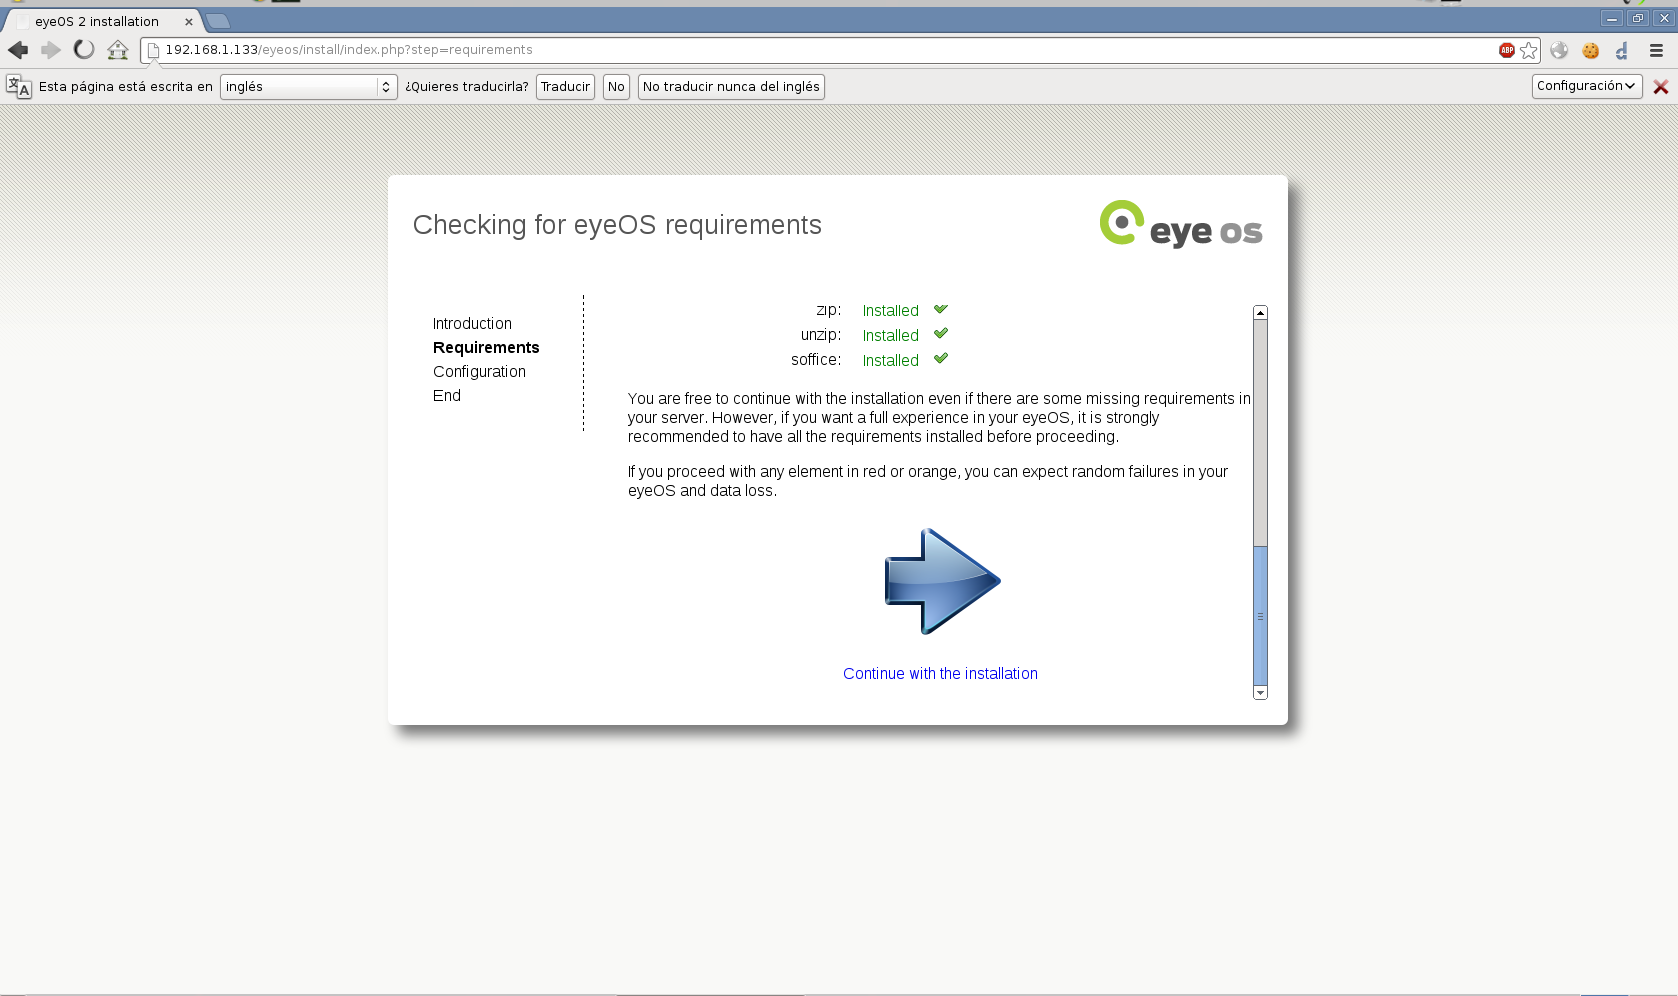Open the Adblock Plus ABP icon
The image size is (1678, 996).
[1506, 50]
